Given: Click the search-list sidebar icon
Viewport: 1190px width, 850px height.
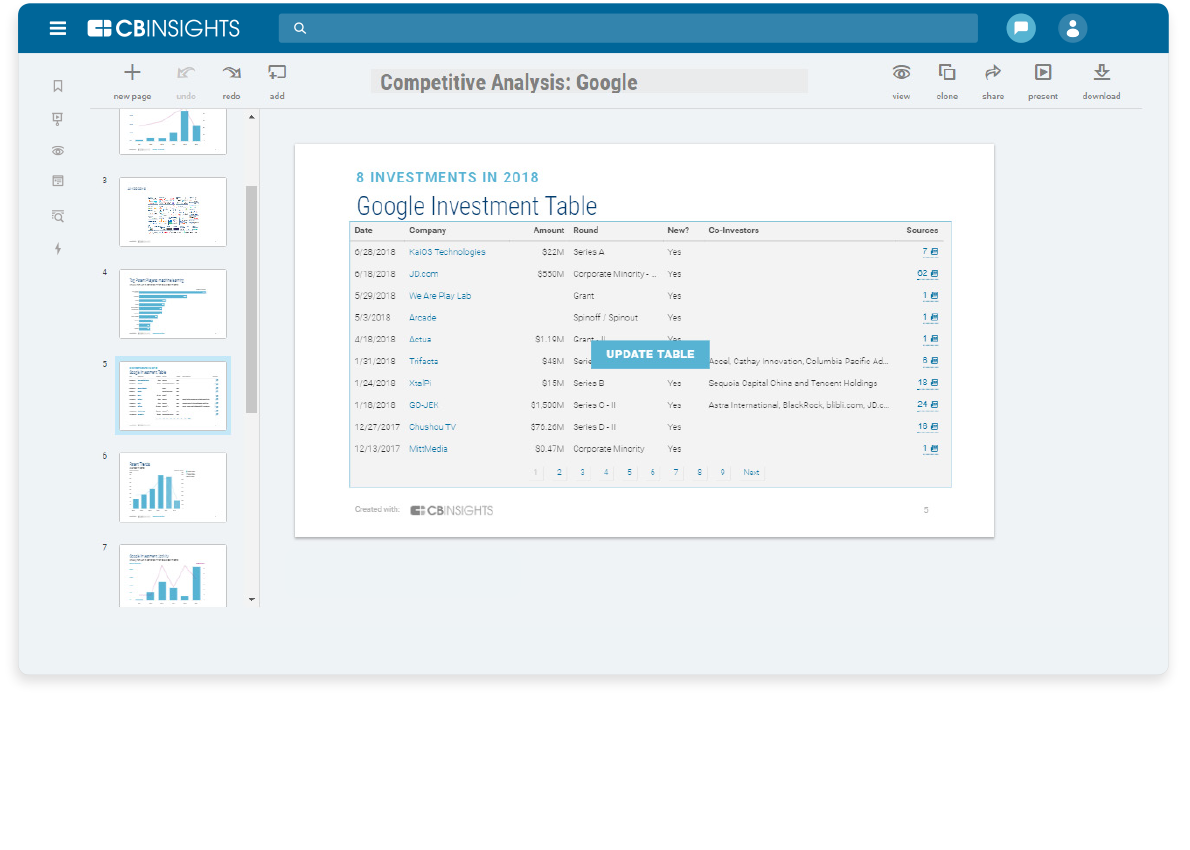Looking at the screenshot, I should pos(58,216).
